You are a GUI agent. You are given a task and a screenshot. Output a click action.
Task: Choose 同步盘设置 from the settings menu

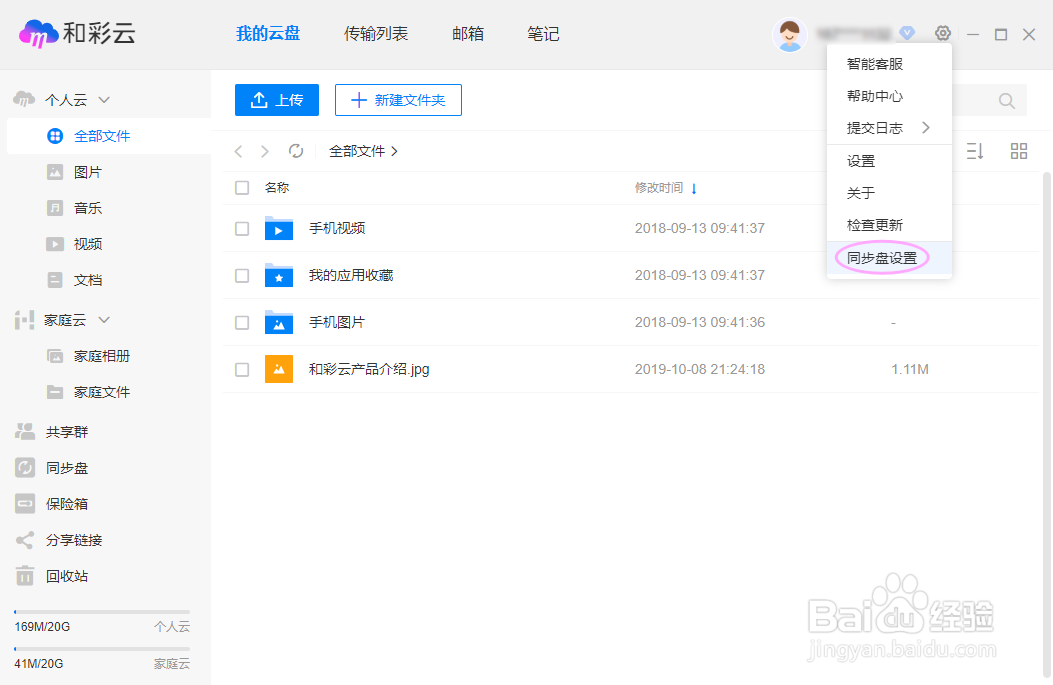tap(880, 257)
